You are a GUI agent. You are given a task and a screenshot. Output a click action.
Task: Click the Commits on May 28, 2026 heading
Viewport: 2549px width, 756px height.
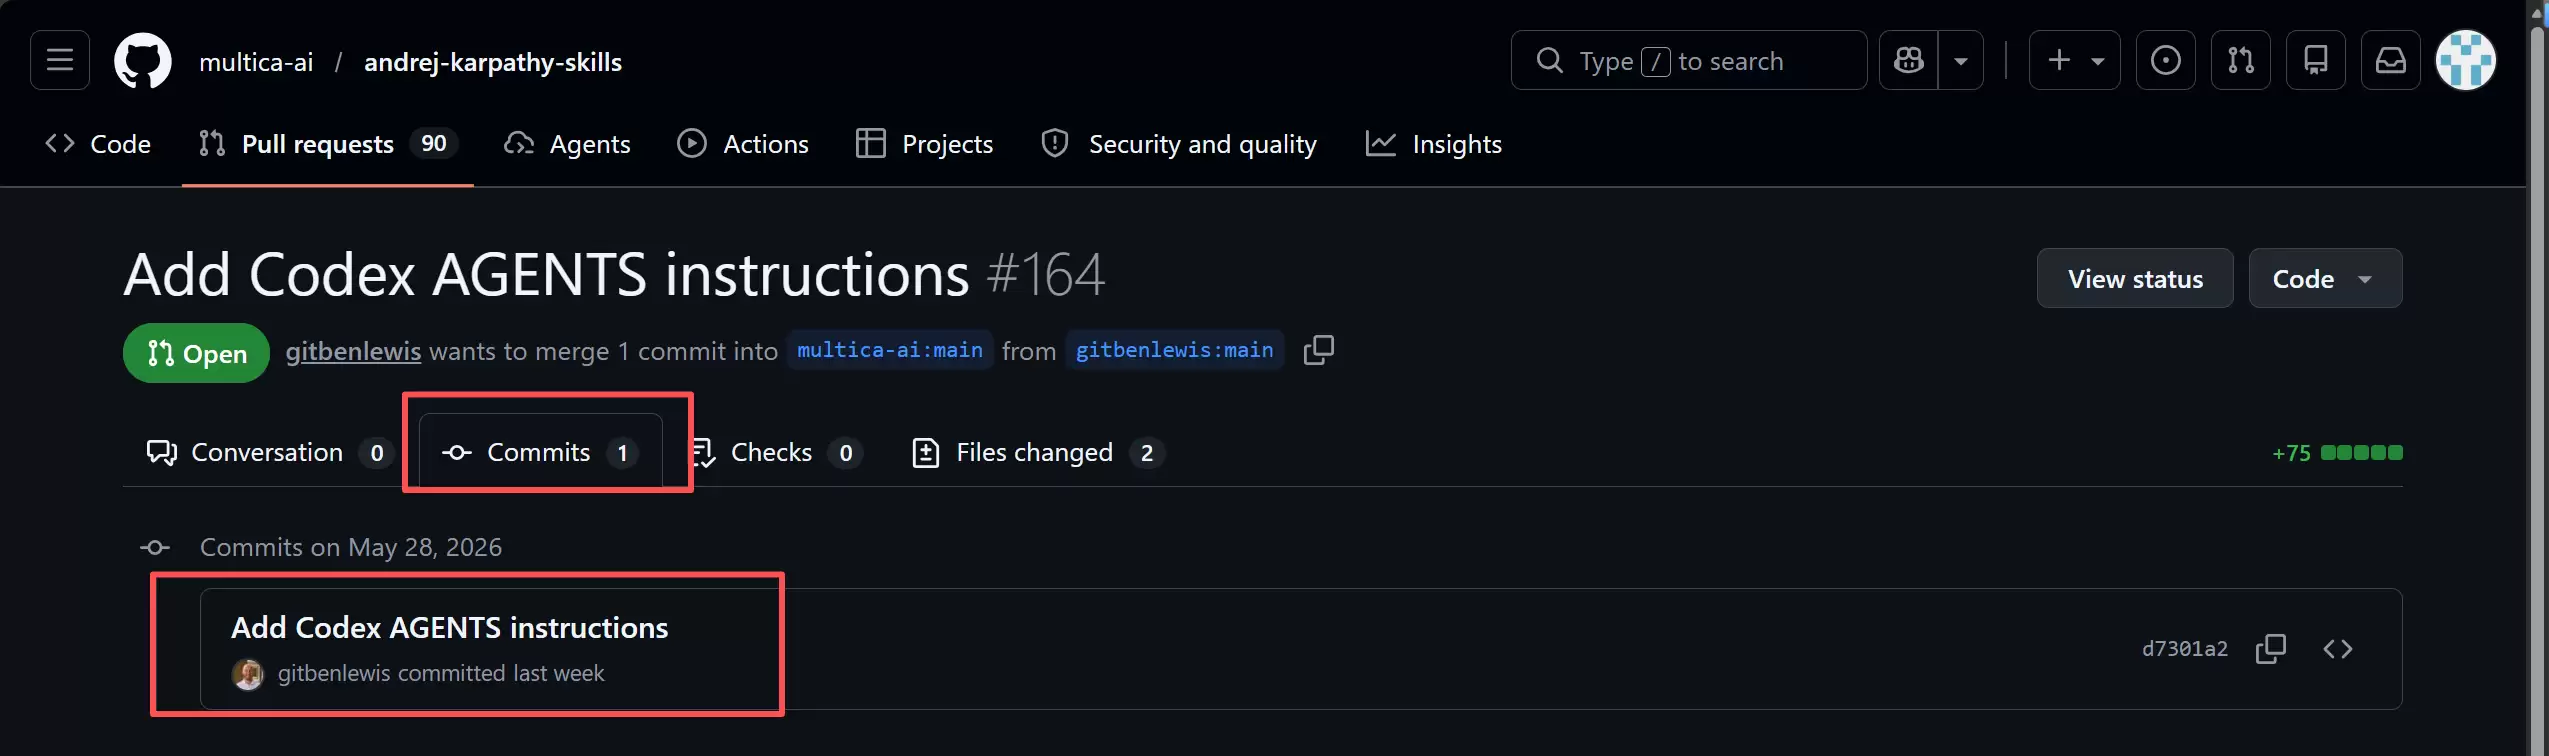351,547
